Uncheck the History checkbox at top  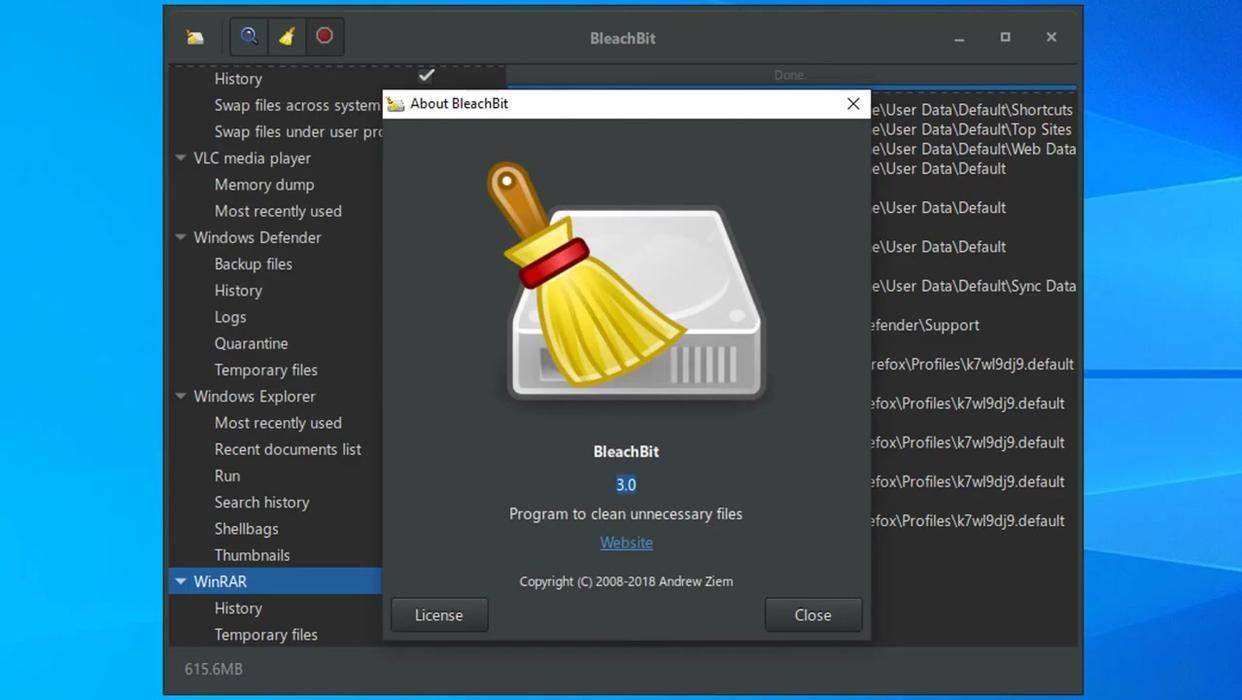[426, 76]
